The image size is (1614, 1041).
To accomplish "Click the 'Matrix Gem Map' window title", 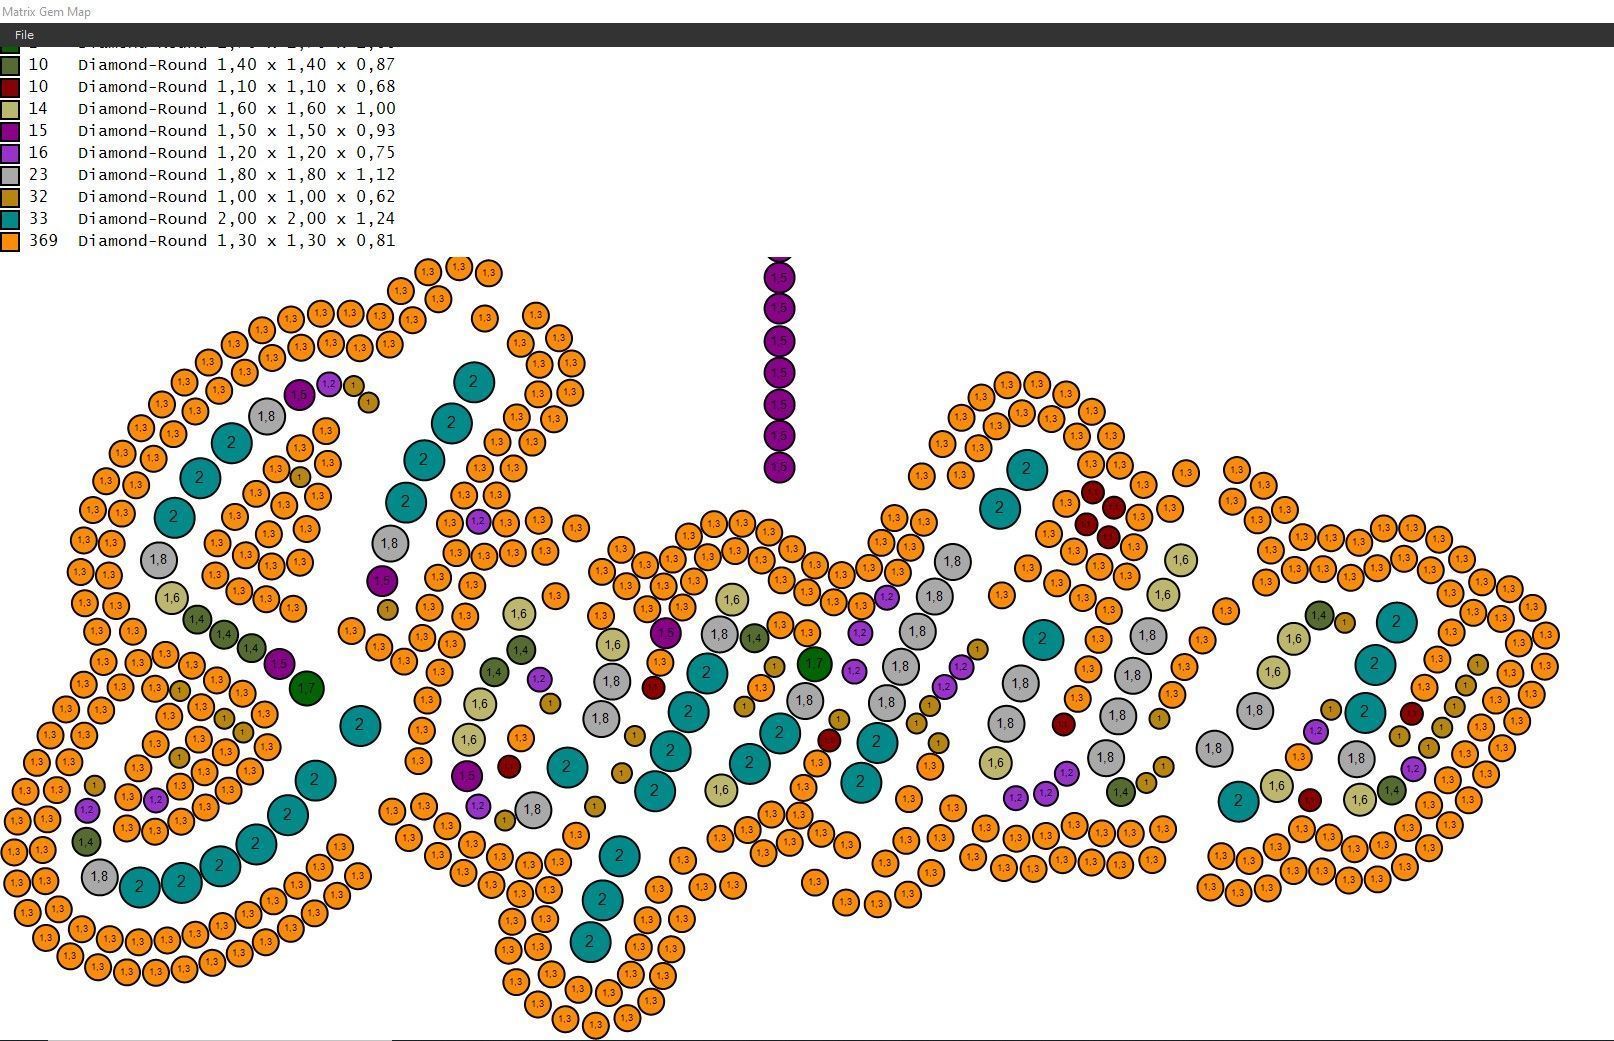I will [46, 12].
